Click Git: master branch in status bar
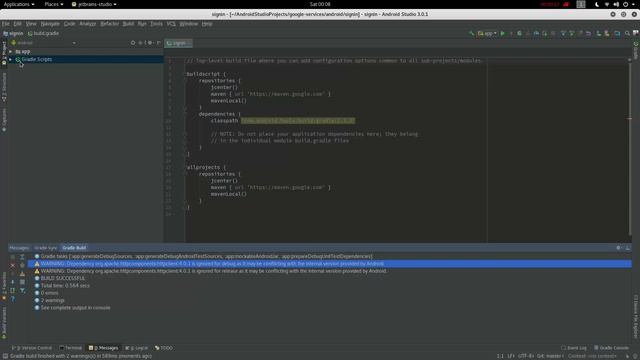This screenshot has height=360, width=640. (550, 356)
